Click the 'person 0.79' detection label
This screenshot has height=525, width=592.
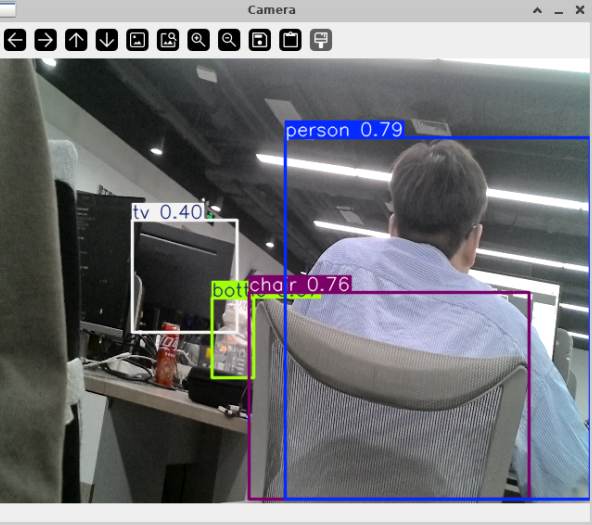(344, 129)
